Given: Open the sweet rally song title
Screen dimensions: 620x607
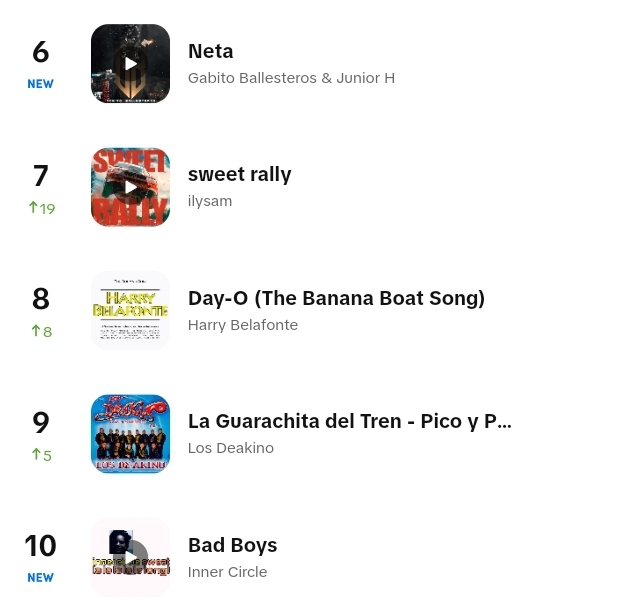Looking at the screenshot, I should pyautogui.click(x=240, y=174).
